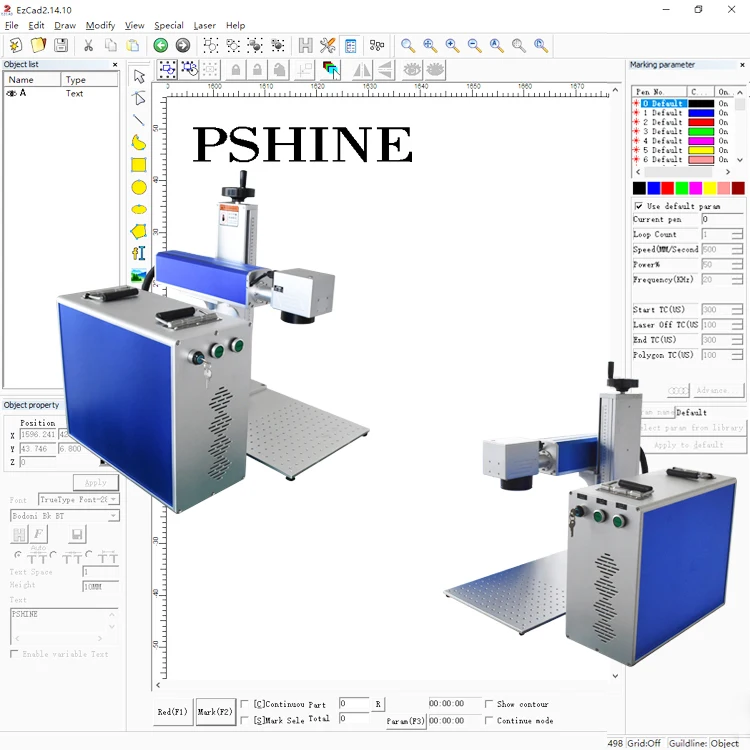Click the Param(F3) button
The image size is (750, 750).
point(406,720)
